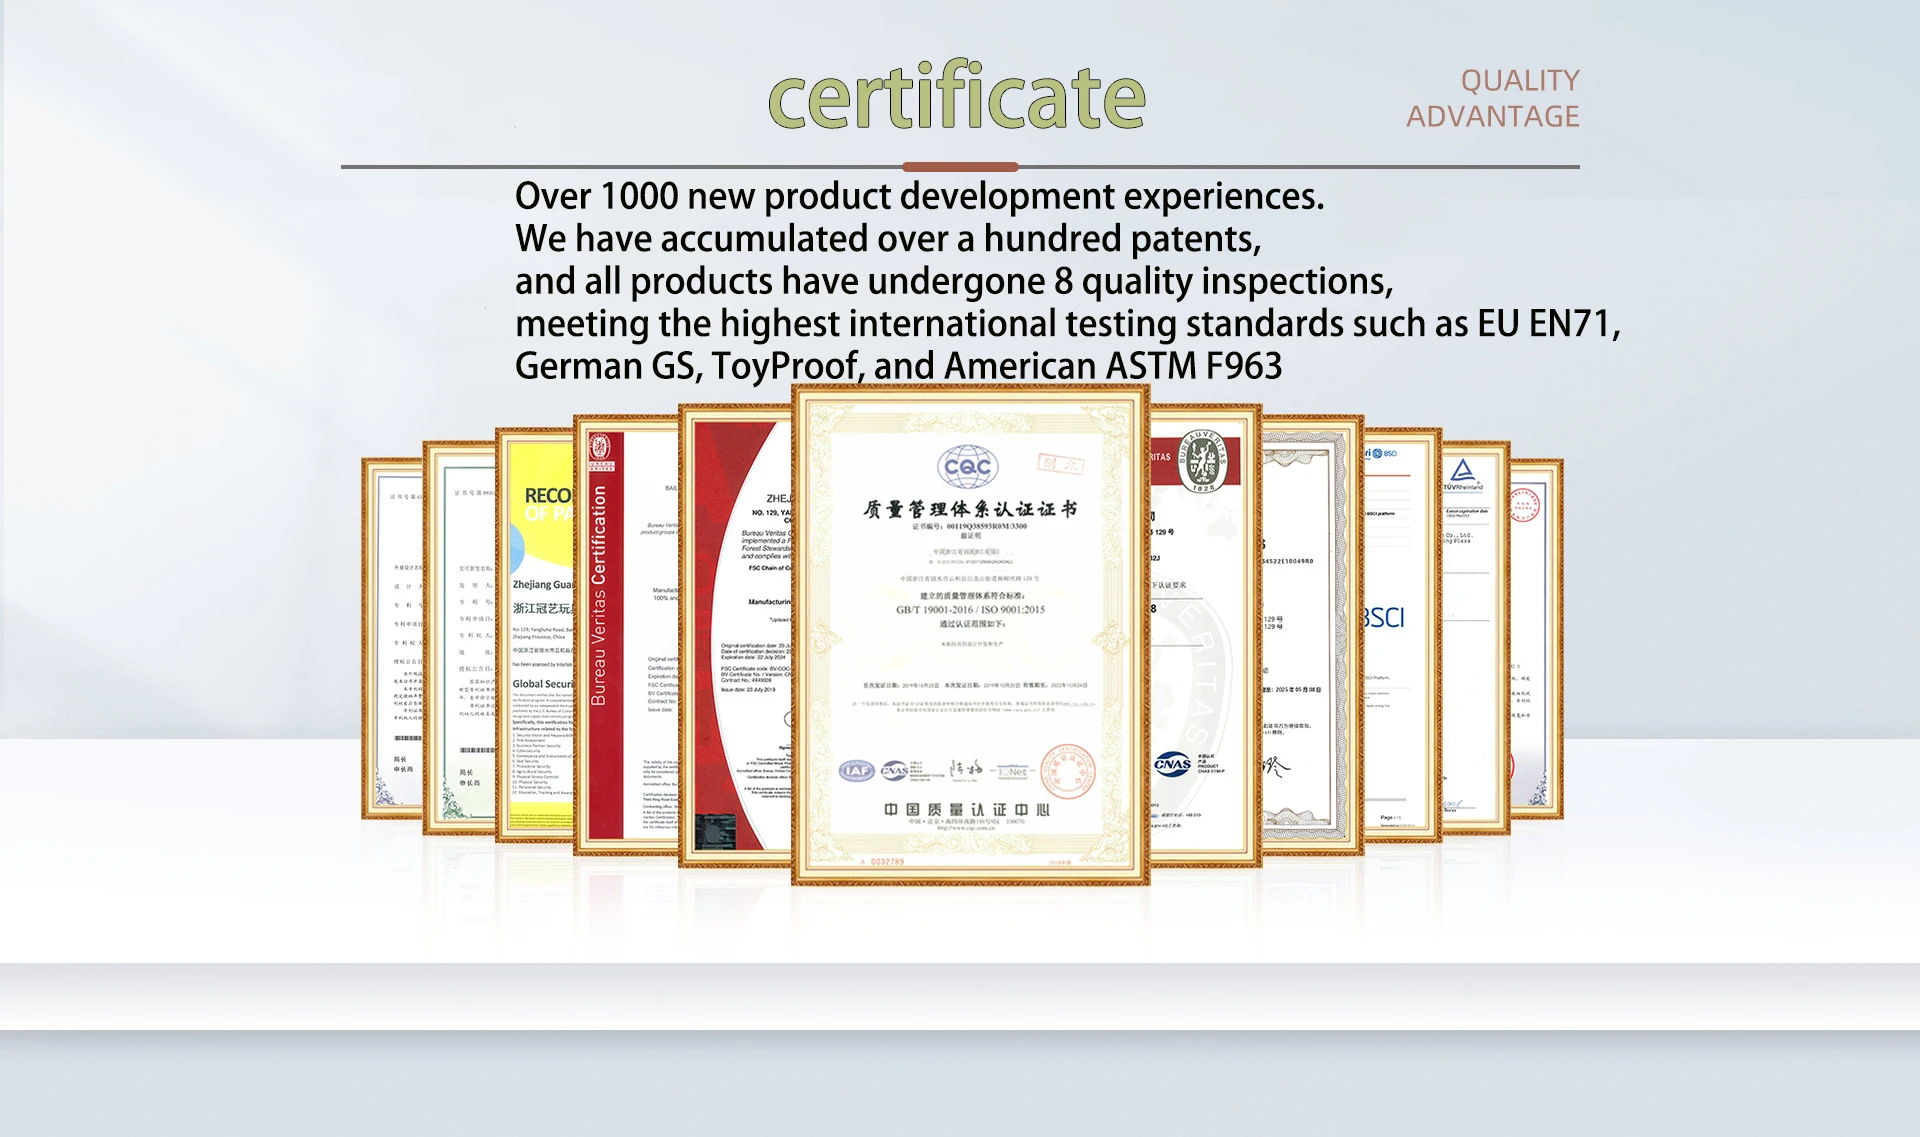
Task: Click the 'QUALITY ADVANTAGE' text
Action: (x=1493, y=98)
